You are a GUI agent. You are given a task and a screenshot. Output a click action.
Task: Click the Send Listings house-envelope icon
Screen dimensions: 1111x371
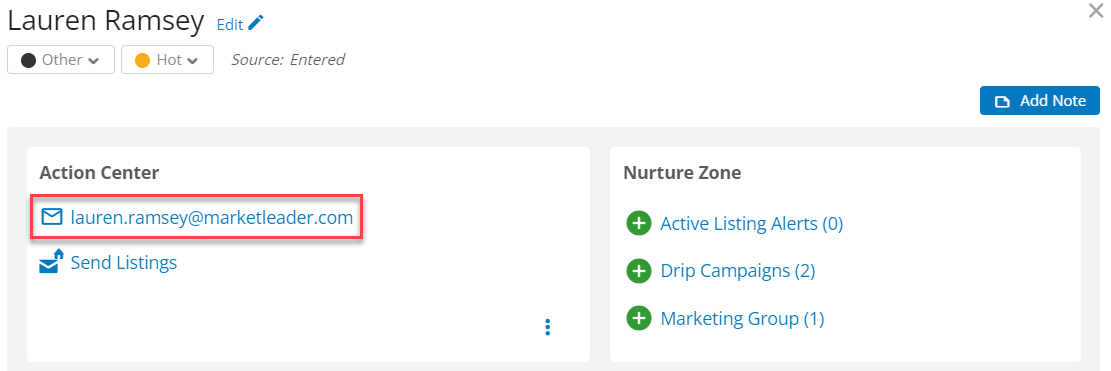coord(51,261)
